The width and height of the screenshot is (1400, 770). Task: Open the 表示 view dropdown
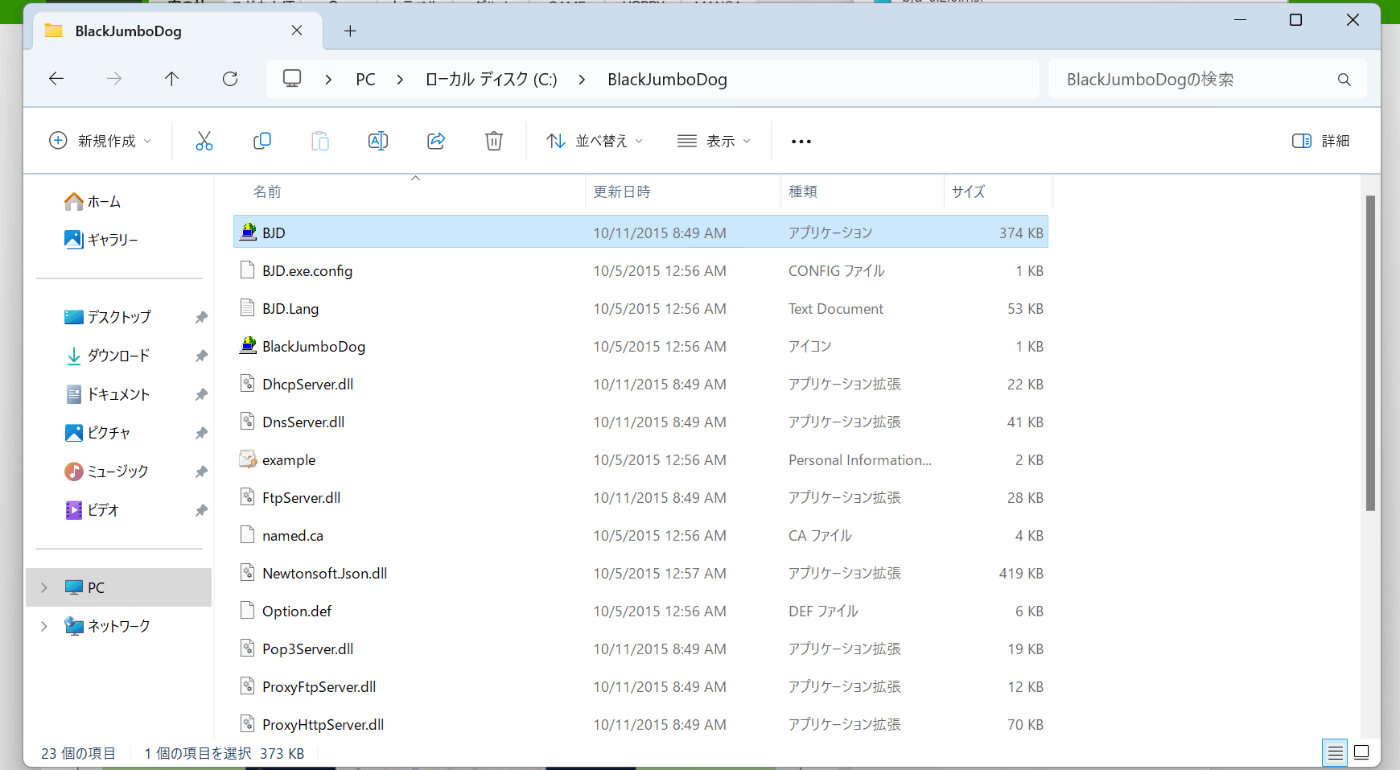[714, 141]
